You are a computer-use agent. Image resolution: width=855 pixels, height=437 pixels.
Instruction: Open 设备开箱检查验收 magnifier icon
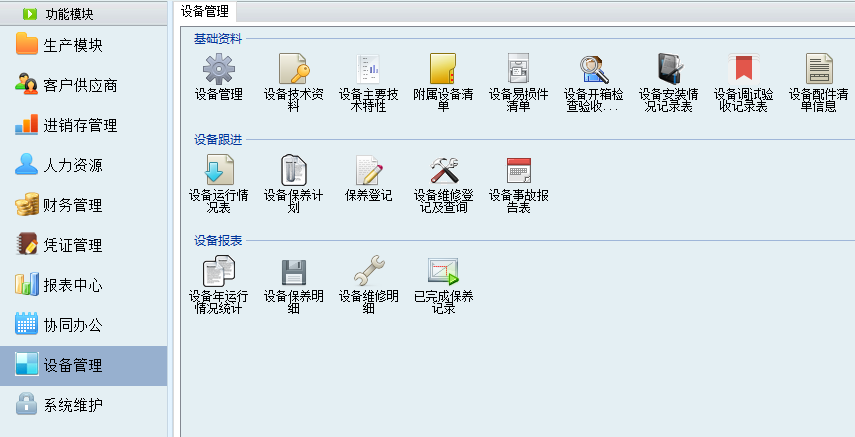coord(594,69)
